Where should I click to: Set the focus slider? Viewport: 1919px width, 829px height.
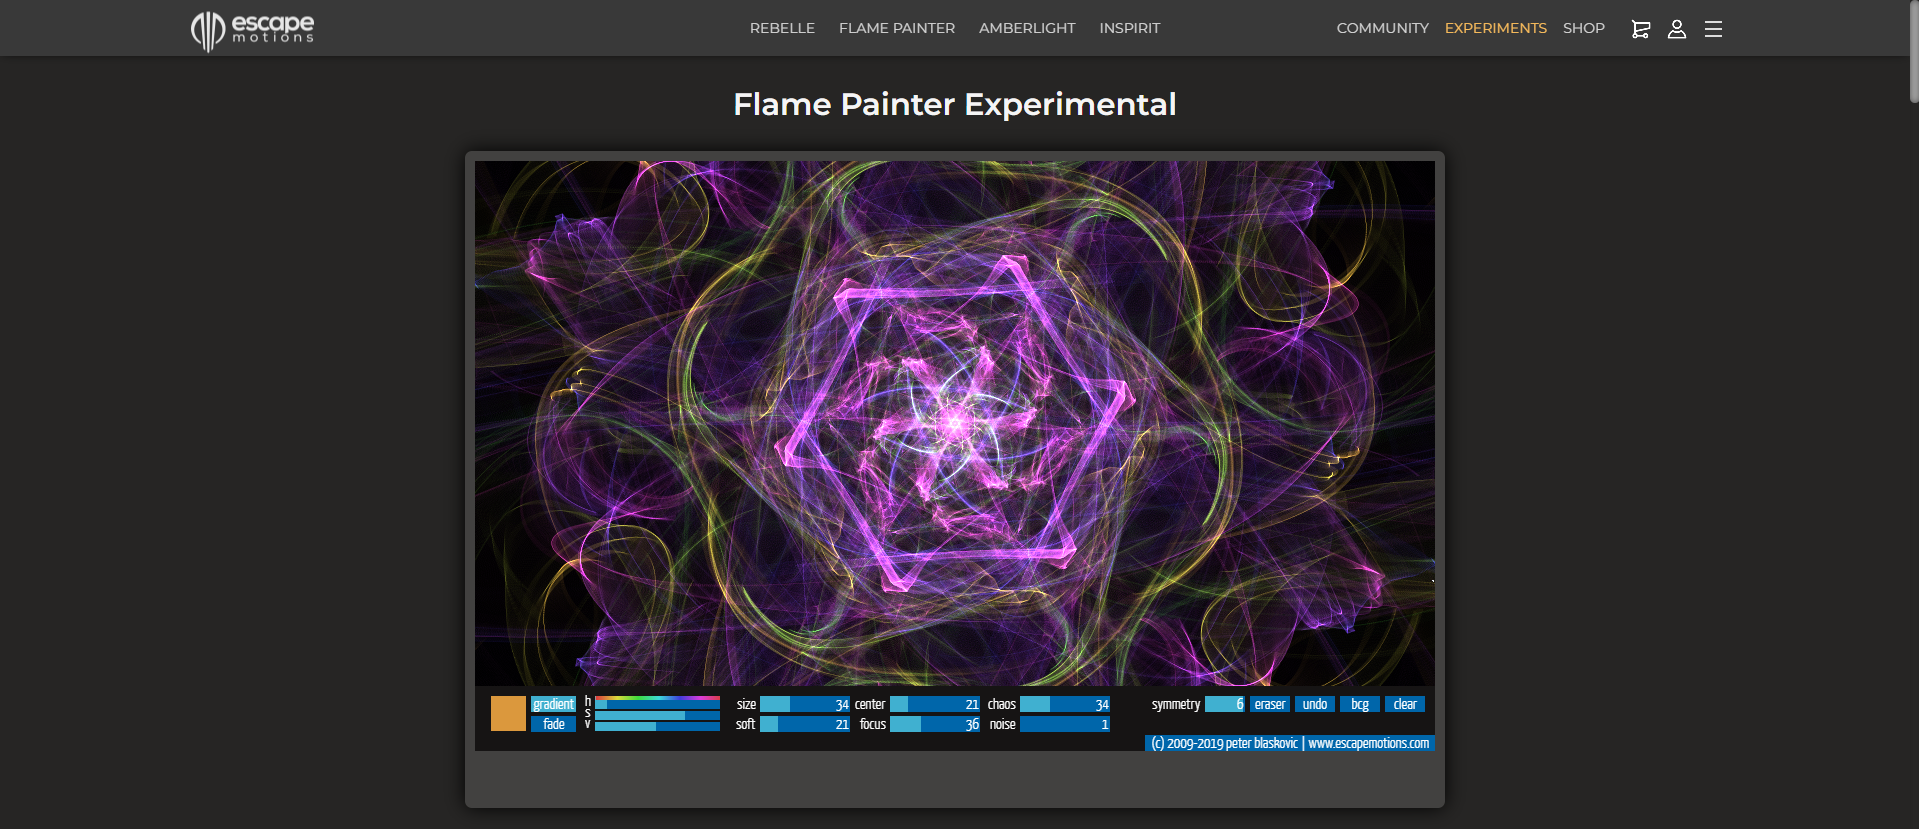click(935, 724)
